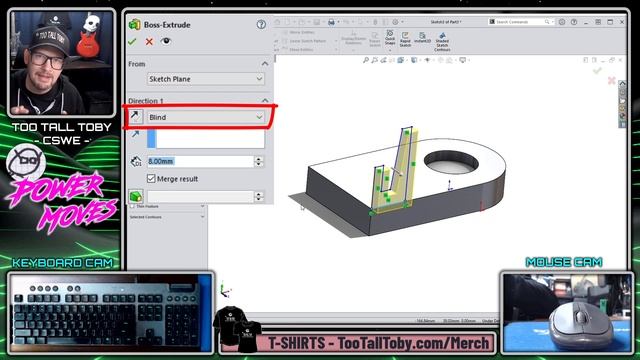The height and width of the screenshot is (360, 640).
Task: Accept Boss-Extrude with the green check
Action: [132, 42]
